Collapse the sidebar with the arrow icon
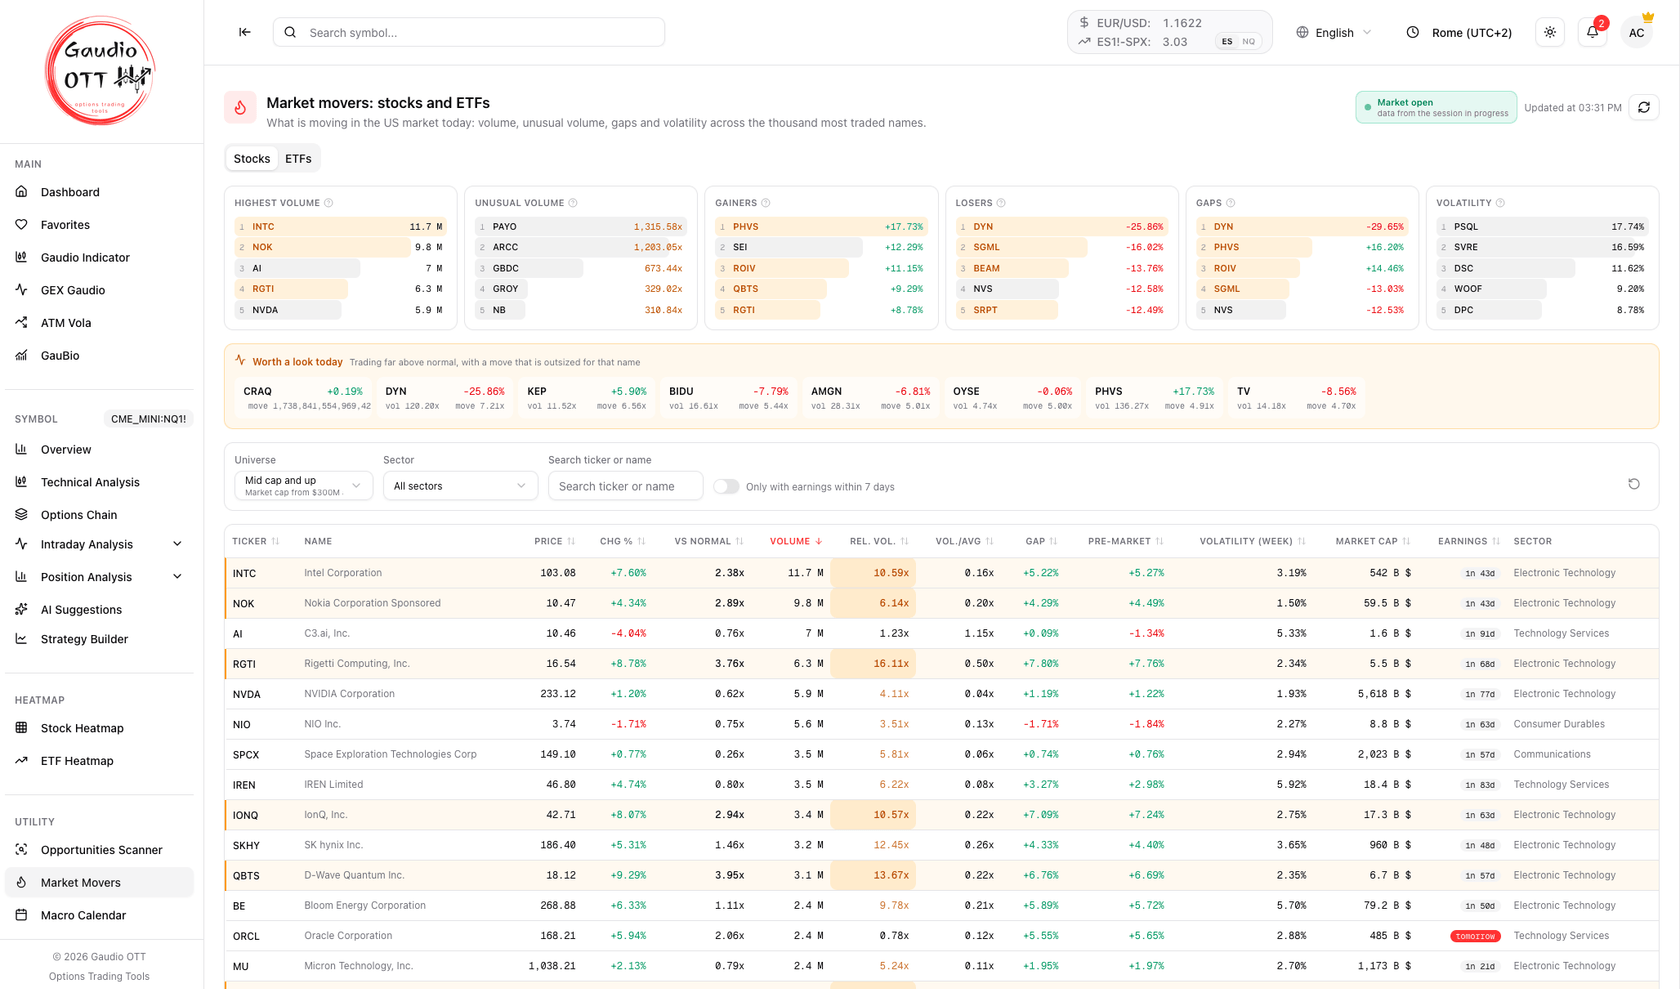The image size is (1680, 989). (245, 32)
